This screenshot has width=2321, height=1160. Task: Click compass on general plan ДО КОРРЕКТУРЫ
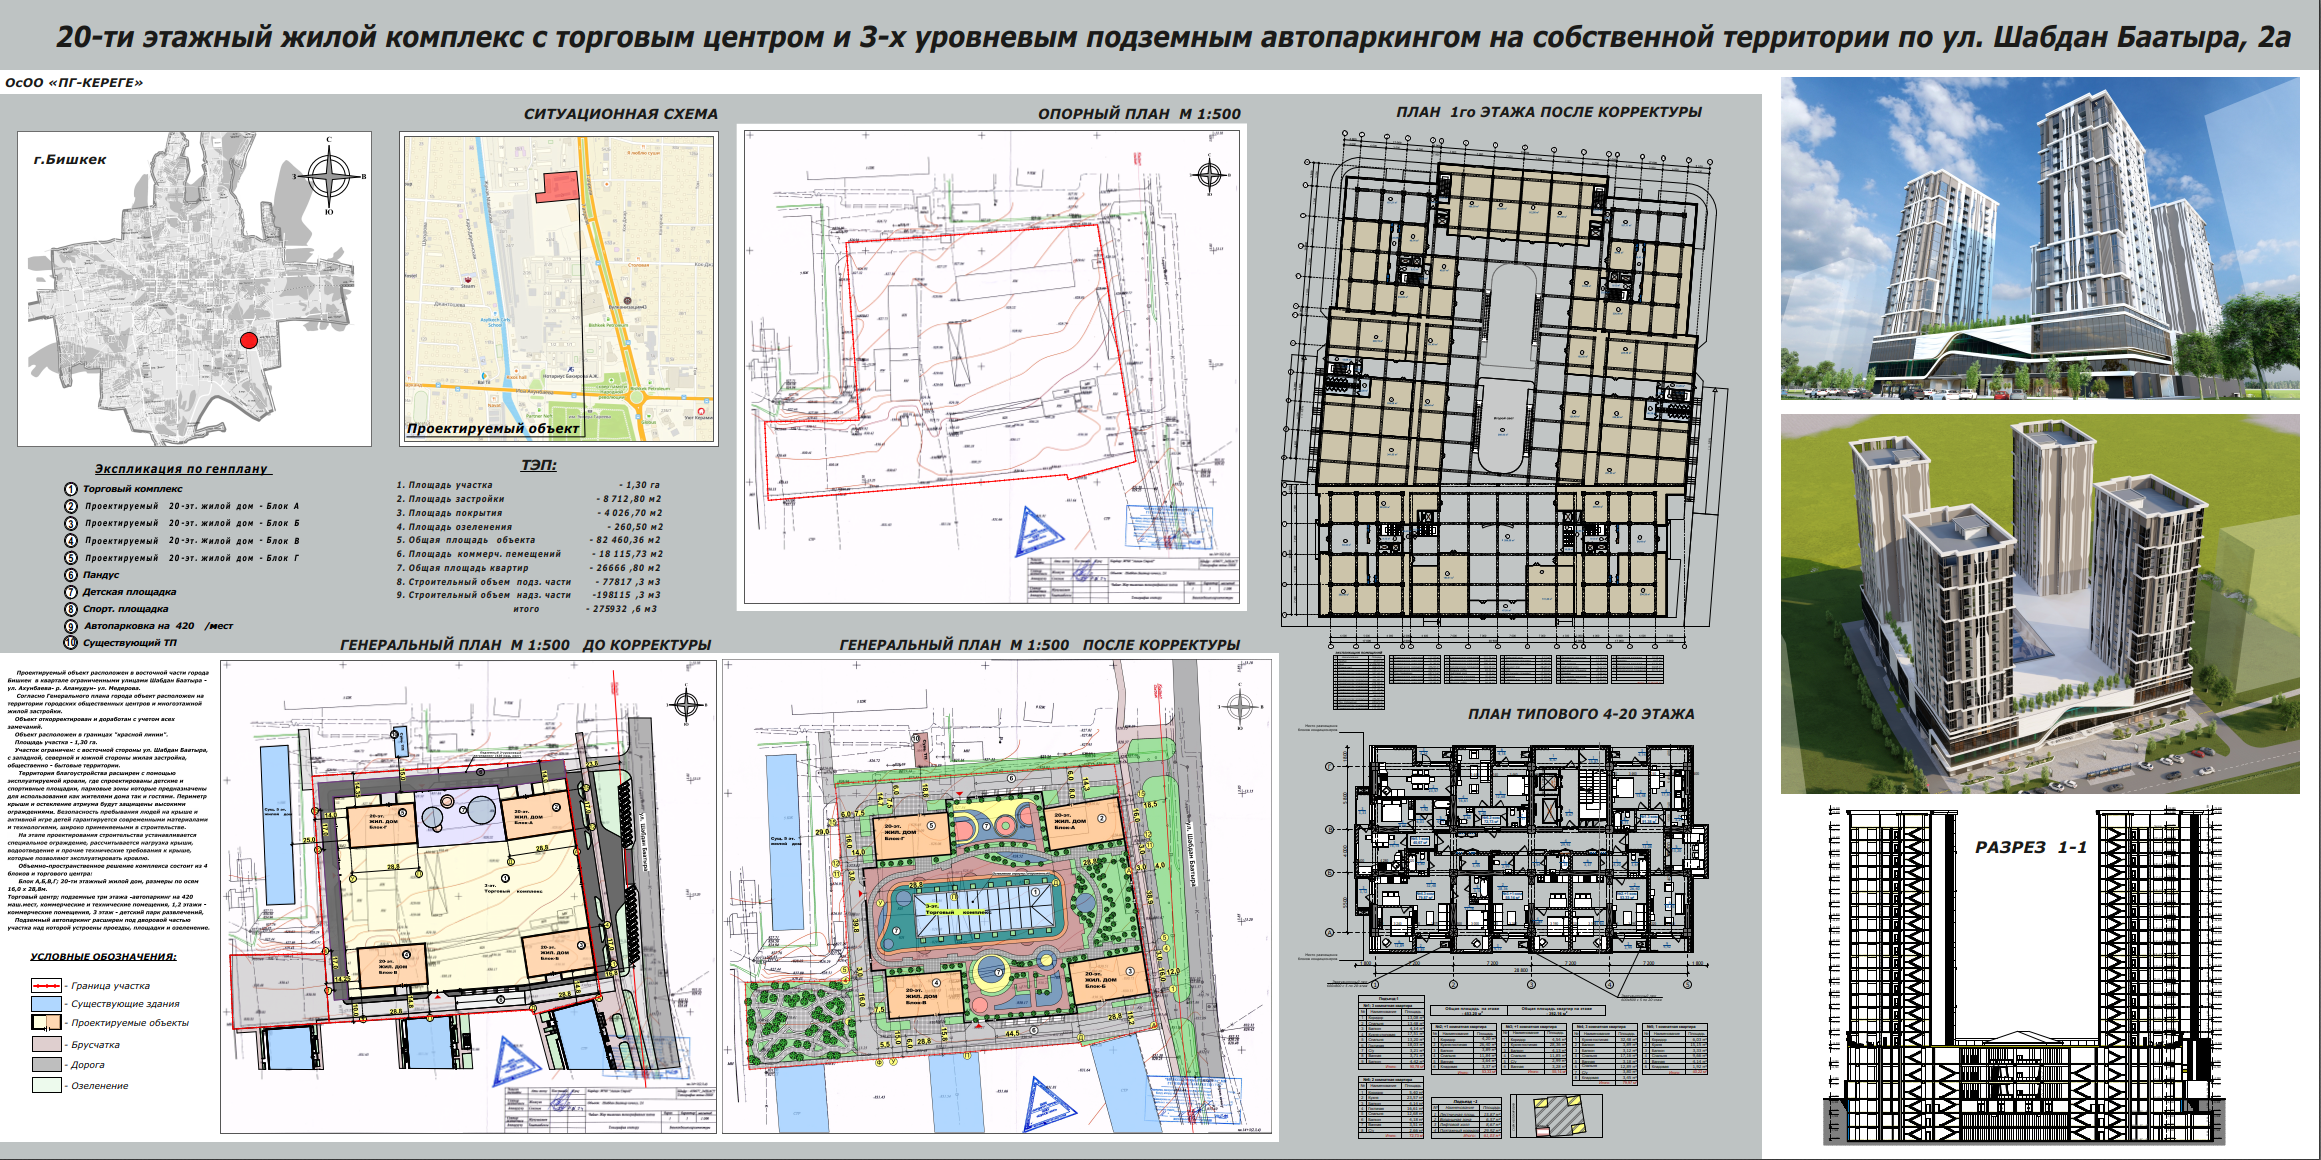(x=686, y=705)
